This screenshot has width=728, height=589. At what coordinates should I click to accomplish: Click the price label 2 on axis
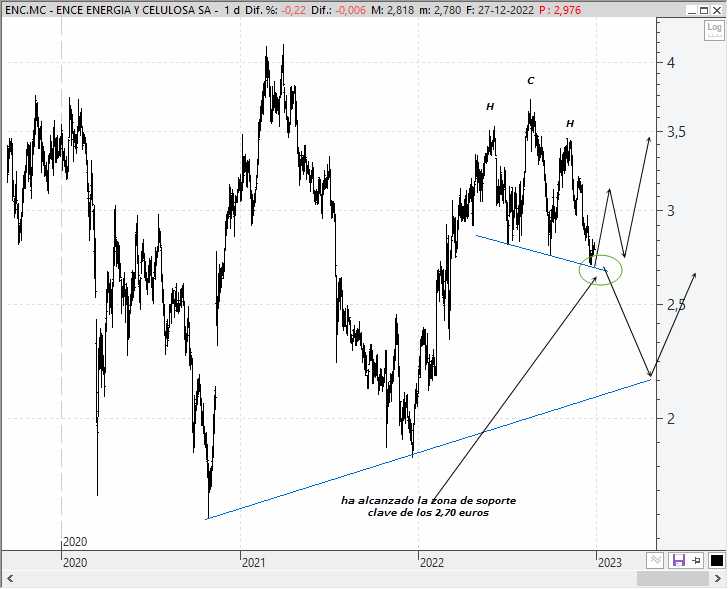671,418
